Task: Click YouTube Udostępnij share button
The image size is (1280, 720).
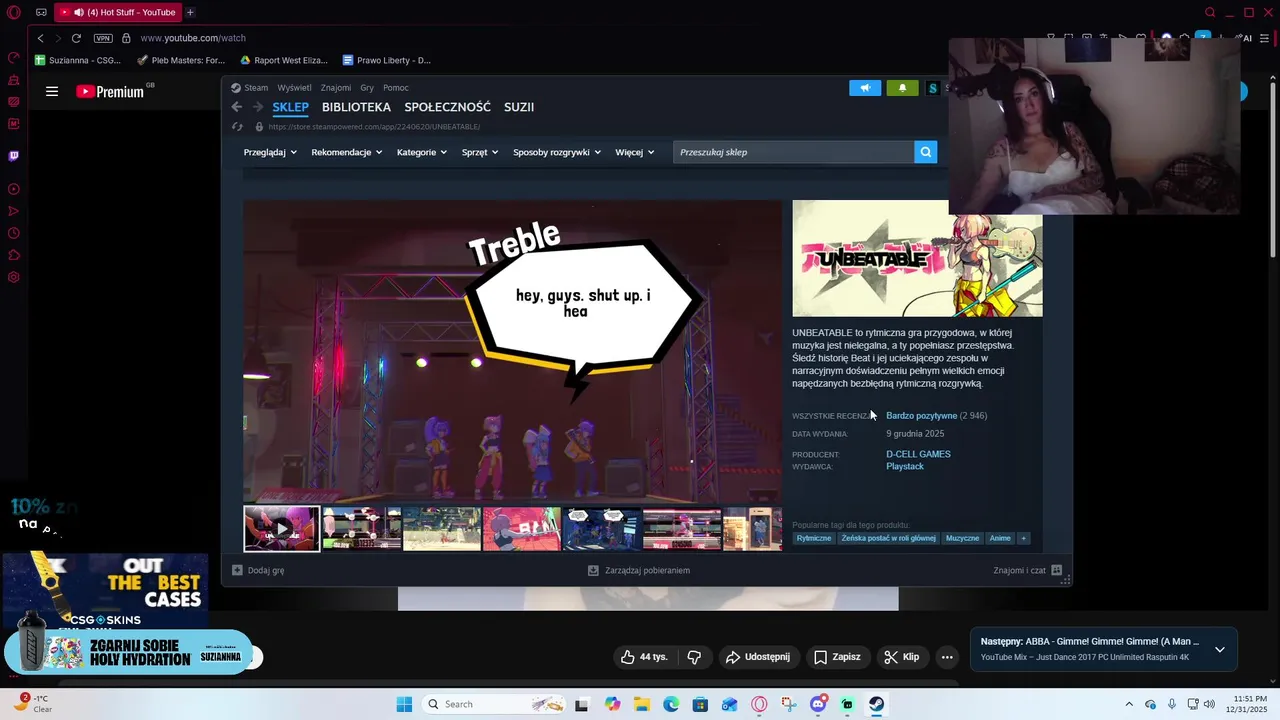Action: pyautogui.click(x=758, y=657)
